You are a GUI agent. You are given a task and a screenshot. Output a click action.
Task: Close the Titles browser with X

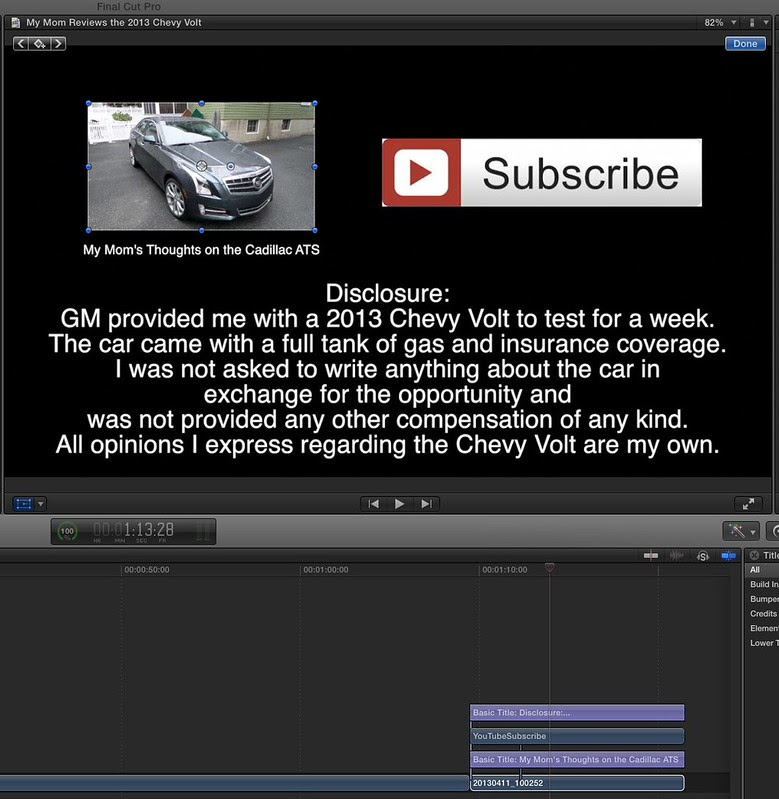pyautogui.click(x=754, y=555)
